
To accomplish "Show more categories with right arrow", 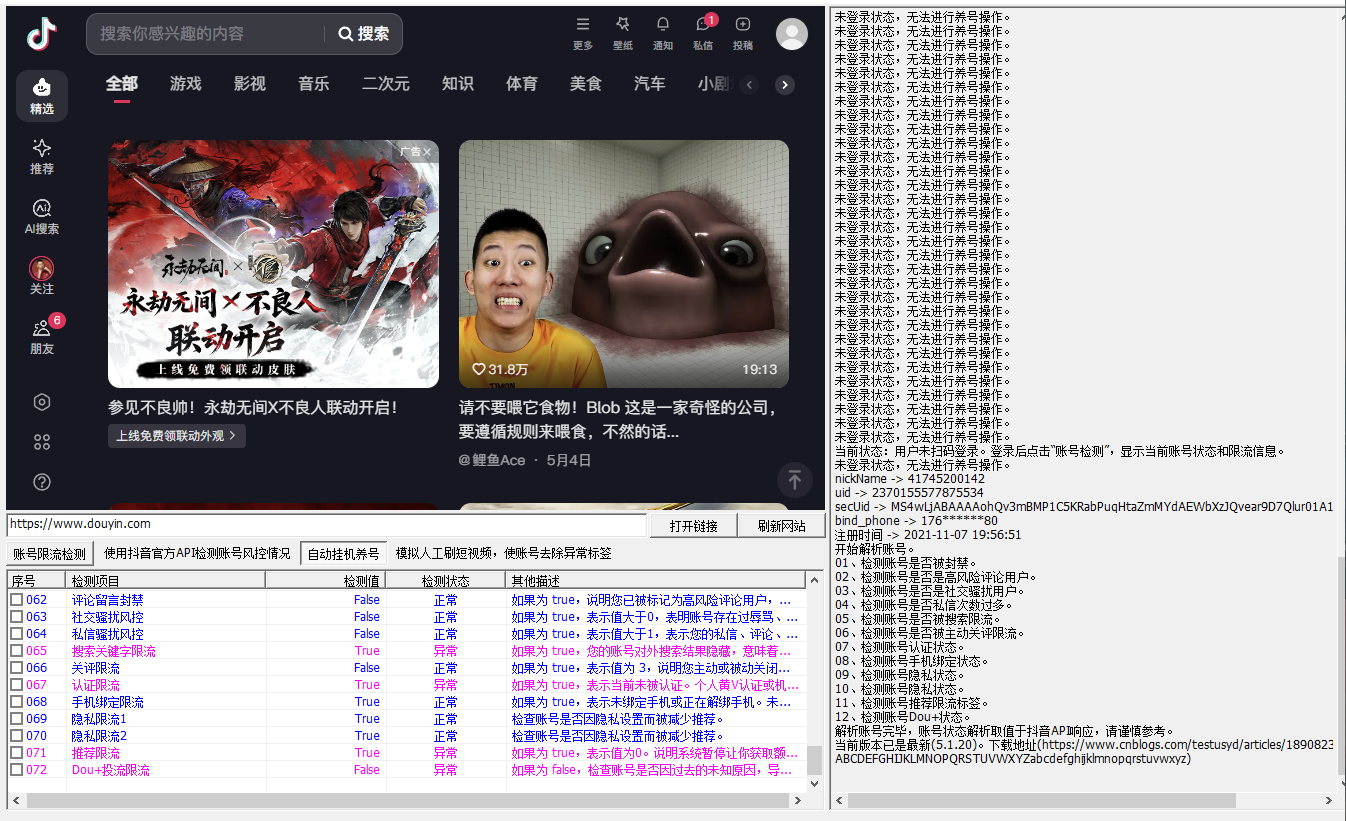I will pos(785,85).
